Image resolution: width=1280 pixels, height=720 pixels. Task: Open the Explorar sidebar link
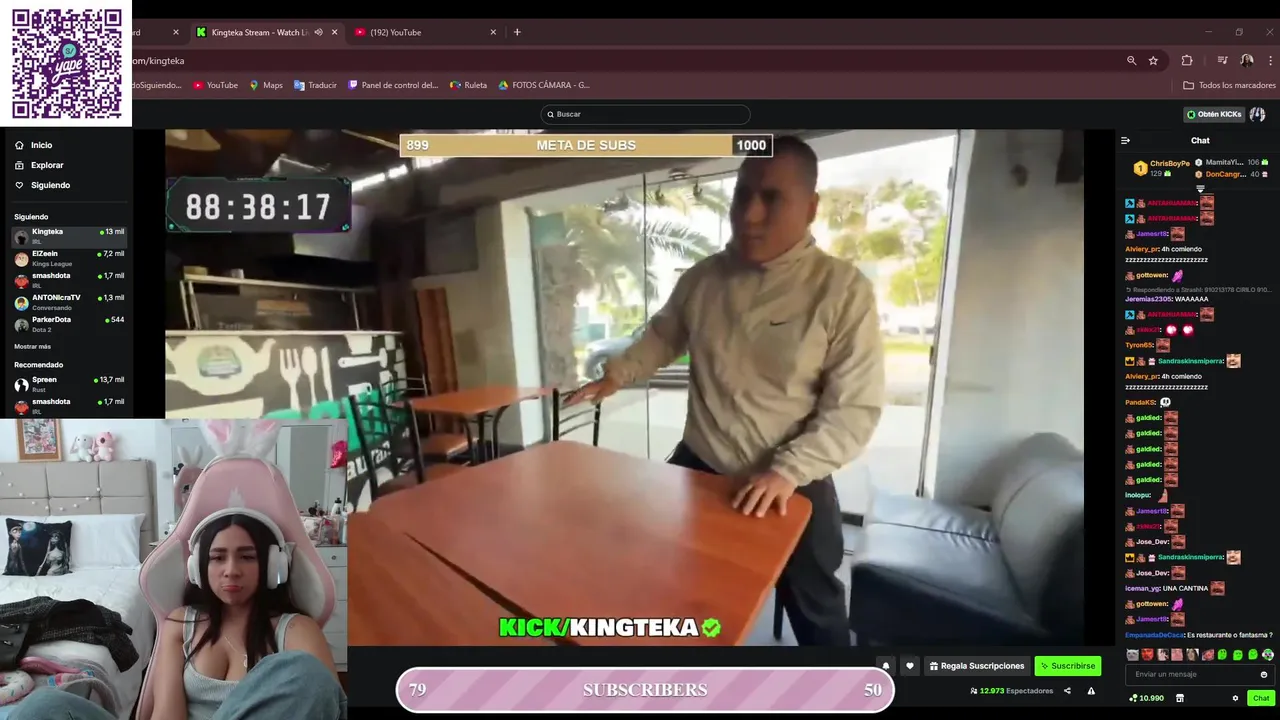pos(39,165)
